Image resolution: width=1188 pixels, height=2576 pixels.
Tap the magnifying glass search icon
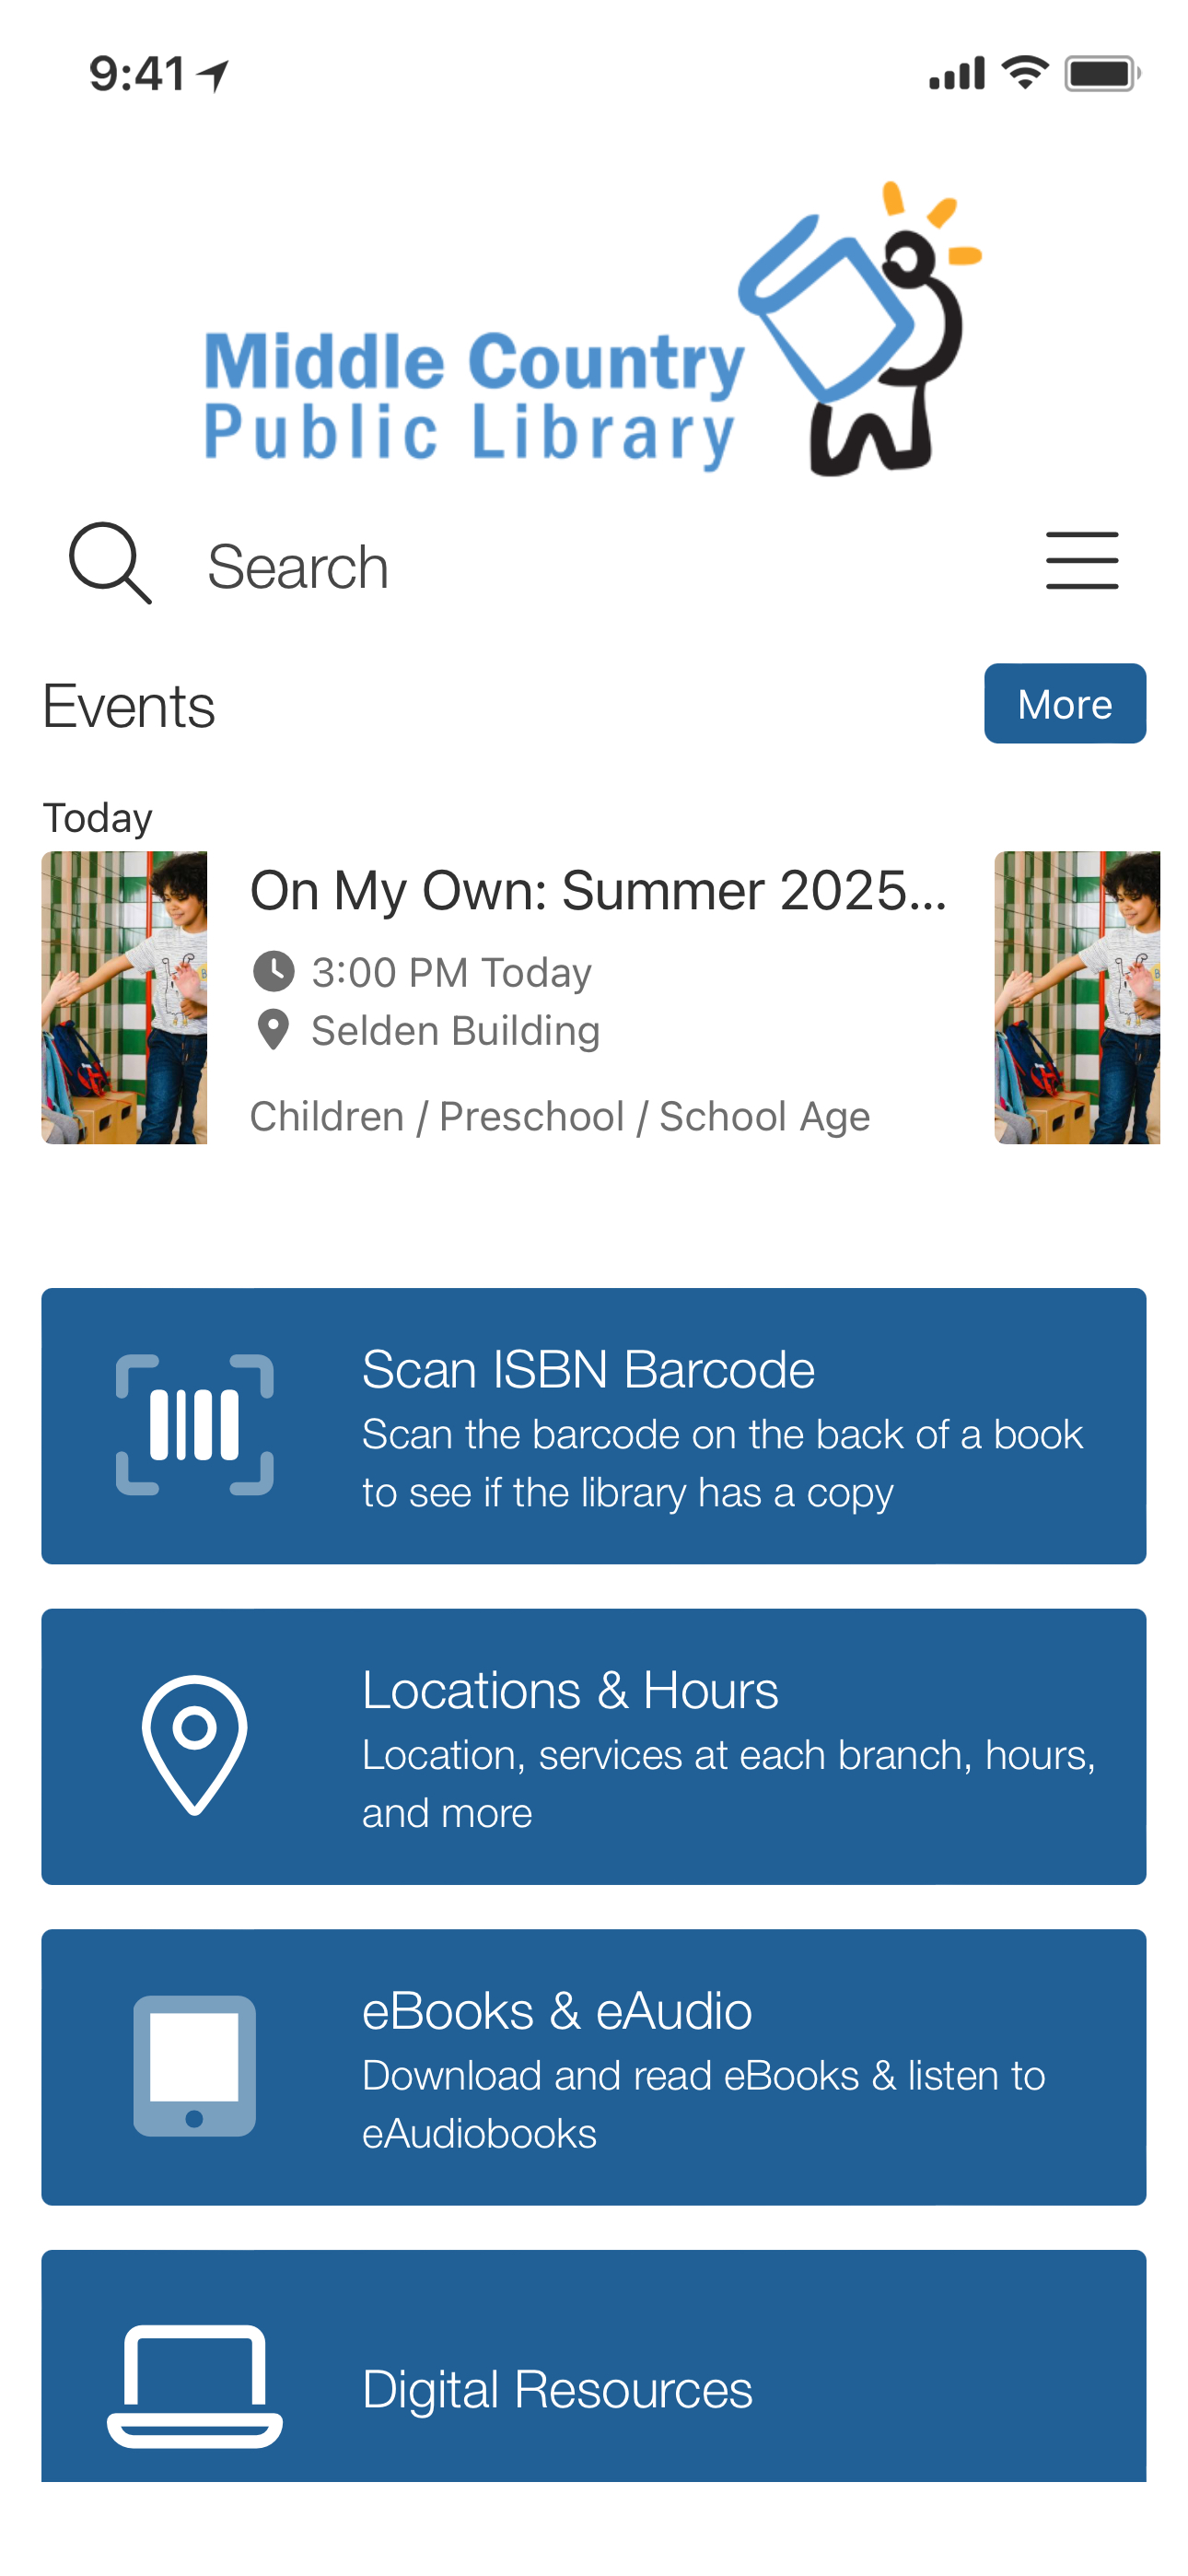point(110,563)
